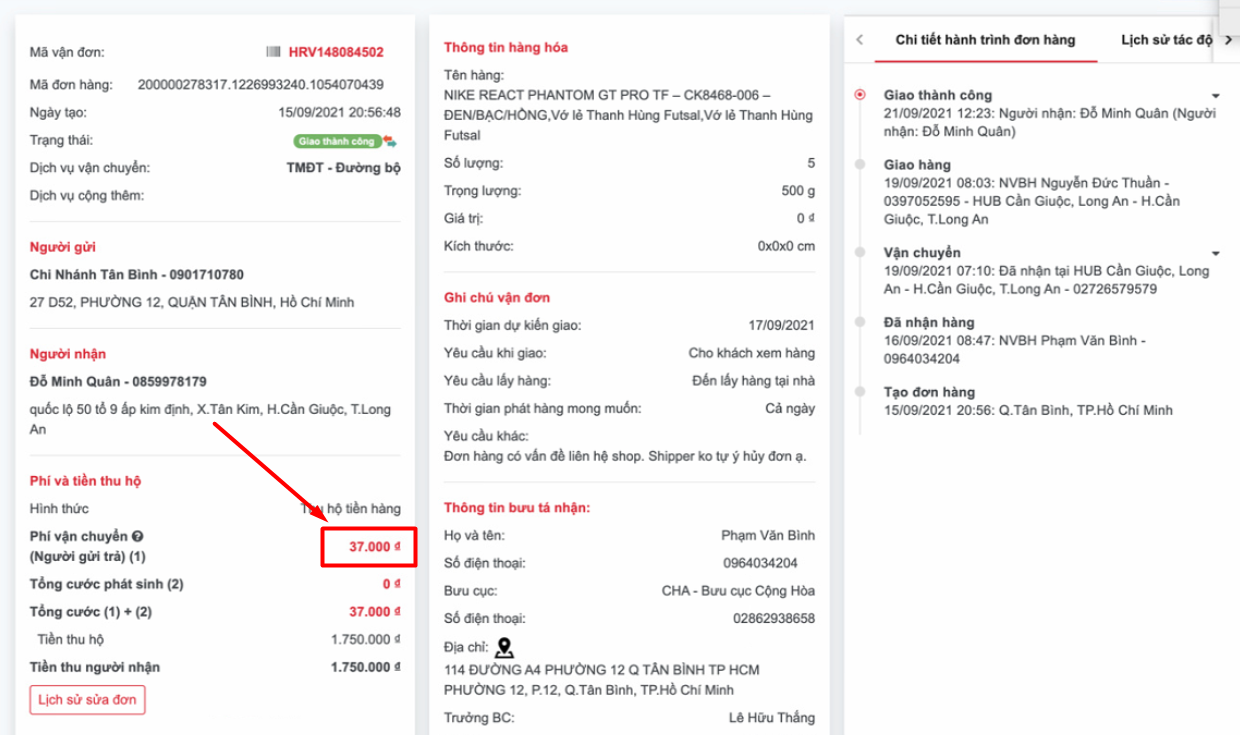Expand the Giao thành công timeline entry arrow

[1216, 96]
